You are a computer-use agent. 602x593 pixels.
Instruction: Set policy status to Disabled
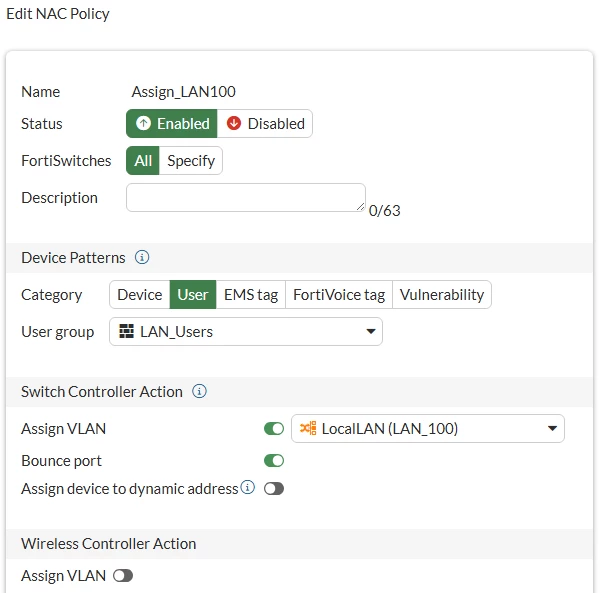point(265,124)
